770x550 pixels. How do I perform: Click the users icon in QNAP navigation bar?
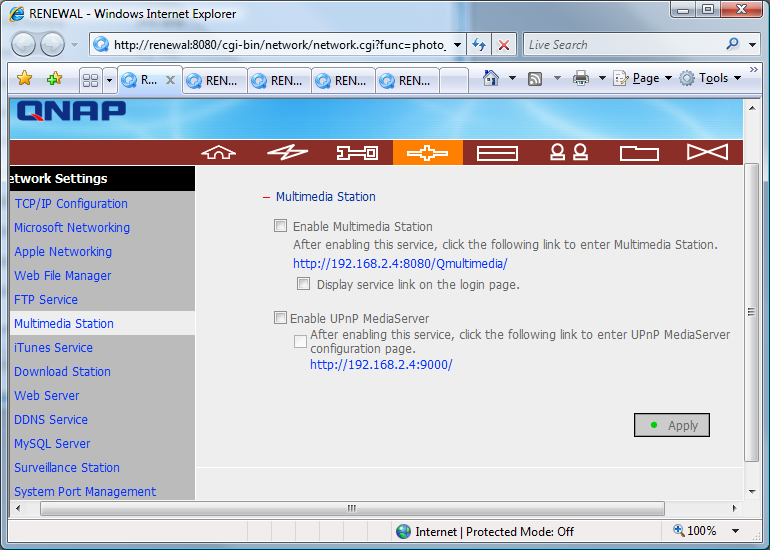(567, 152)
